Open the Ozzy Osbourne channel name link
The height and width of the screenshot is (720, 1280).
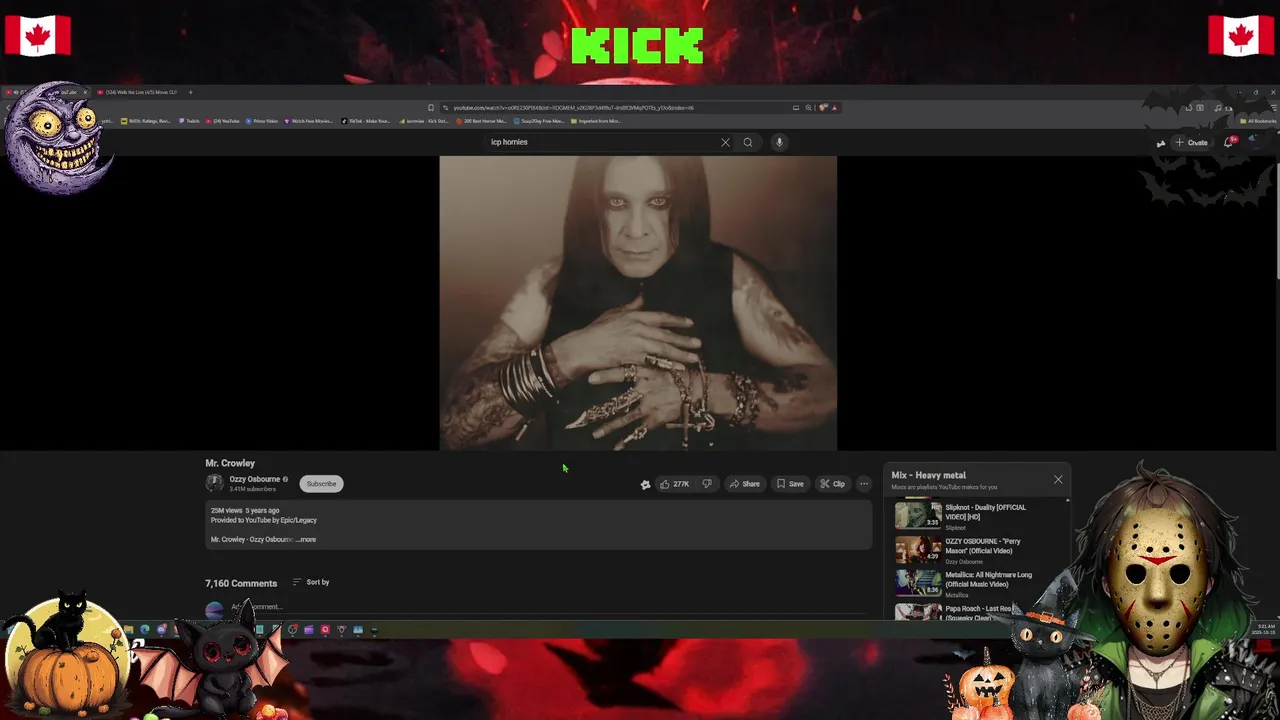click(254, 479)
